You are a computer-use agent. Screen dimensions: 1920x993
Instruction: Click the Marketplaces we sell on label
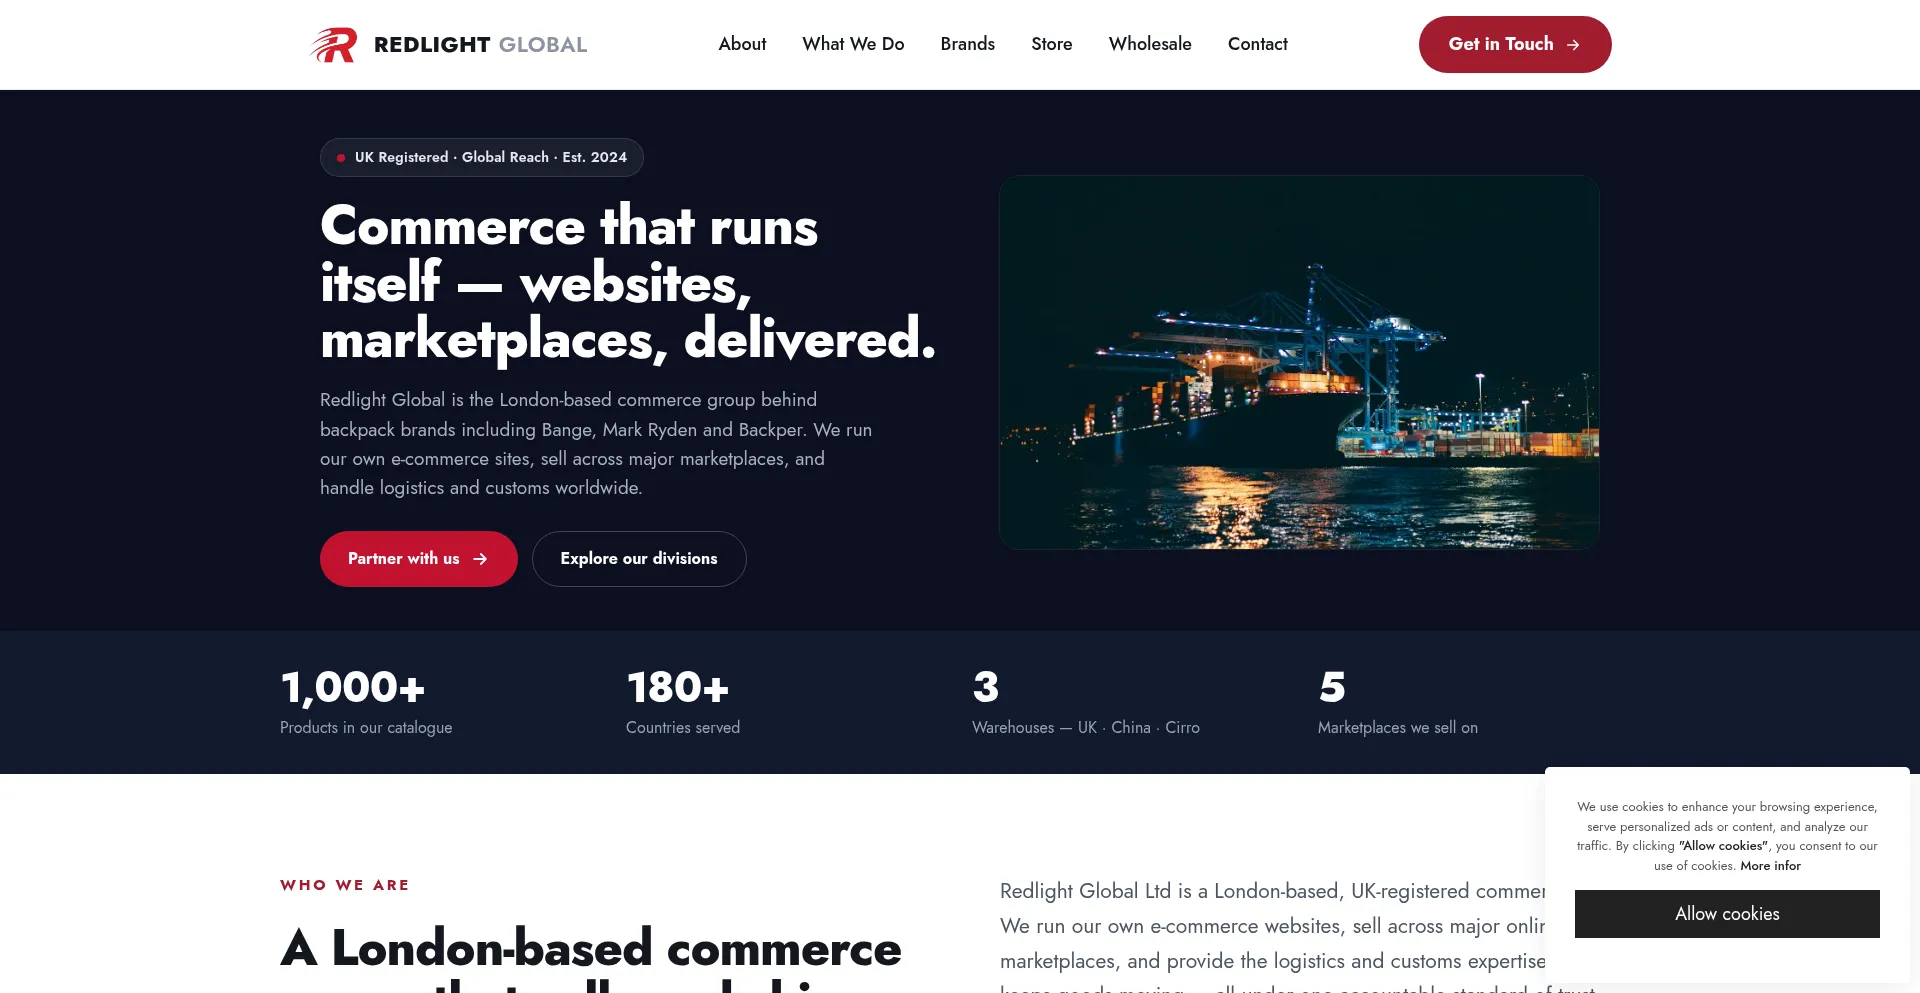tap(1398, 728)
